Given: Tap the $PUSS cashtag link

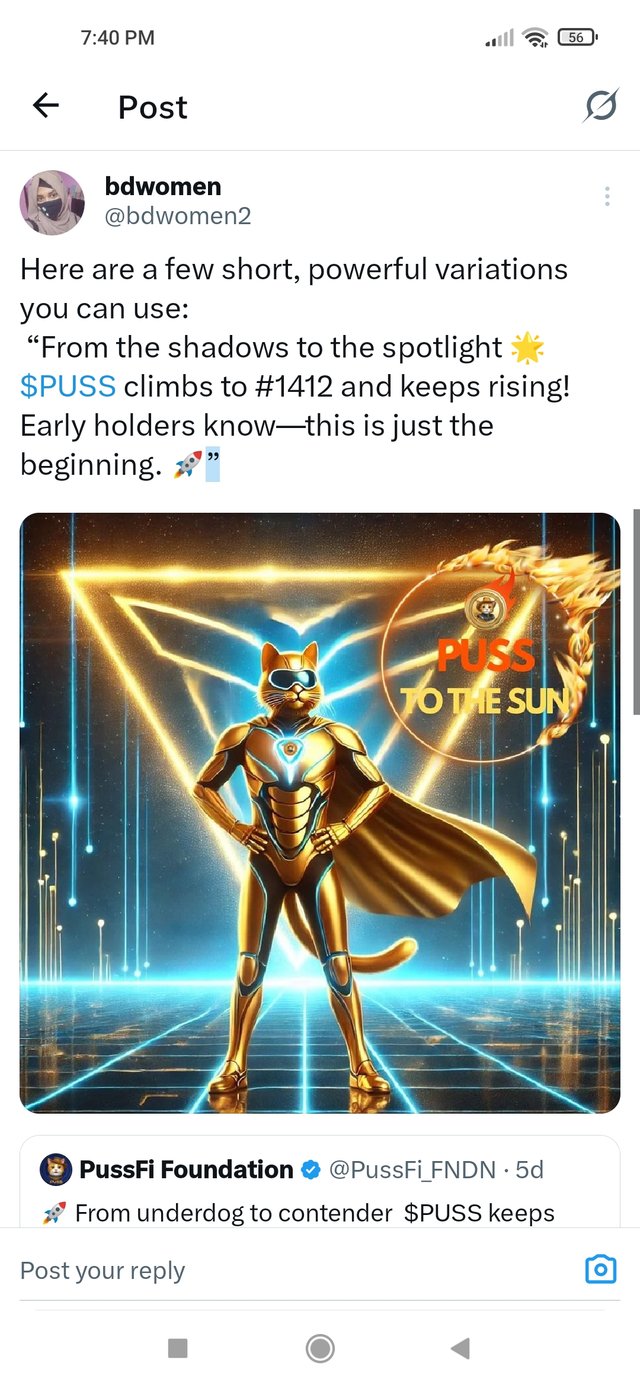Looking at the screenshot, I should coord(68,386).
